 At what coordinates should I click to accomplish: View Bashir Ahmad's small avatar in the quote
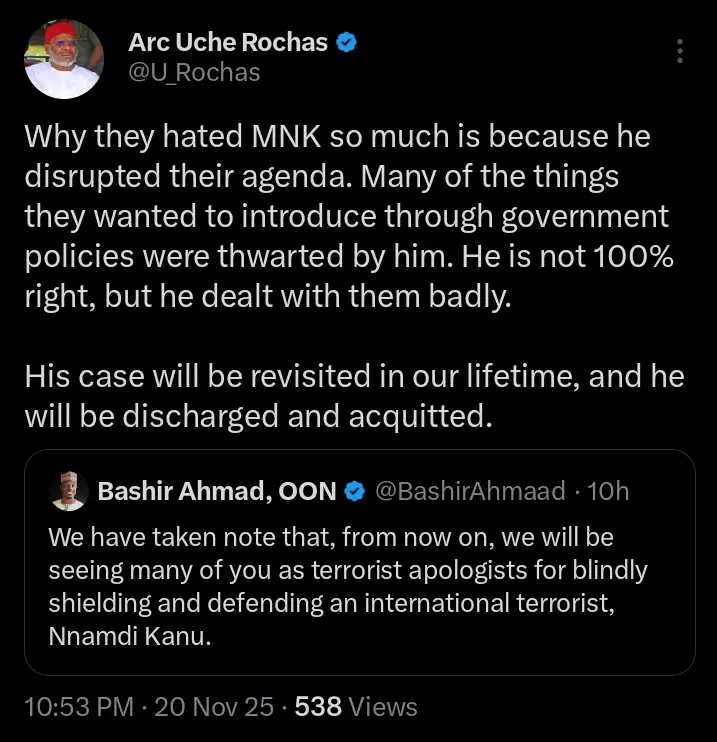tap(68, 490)
